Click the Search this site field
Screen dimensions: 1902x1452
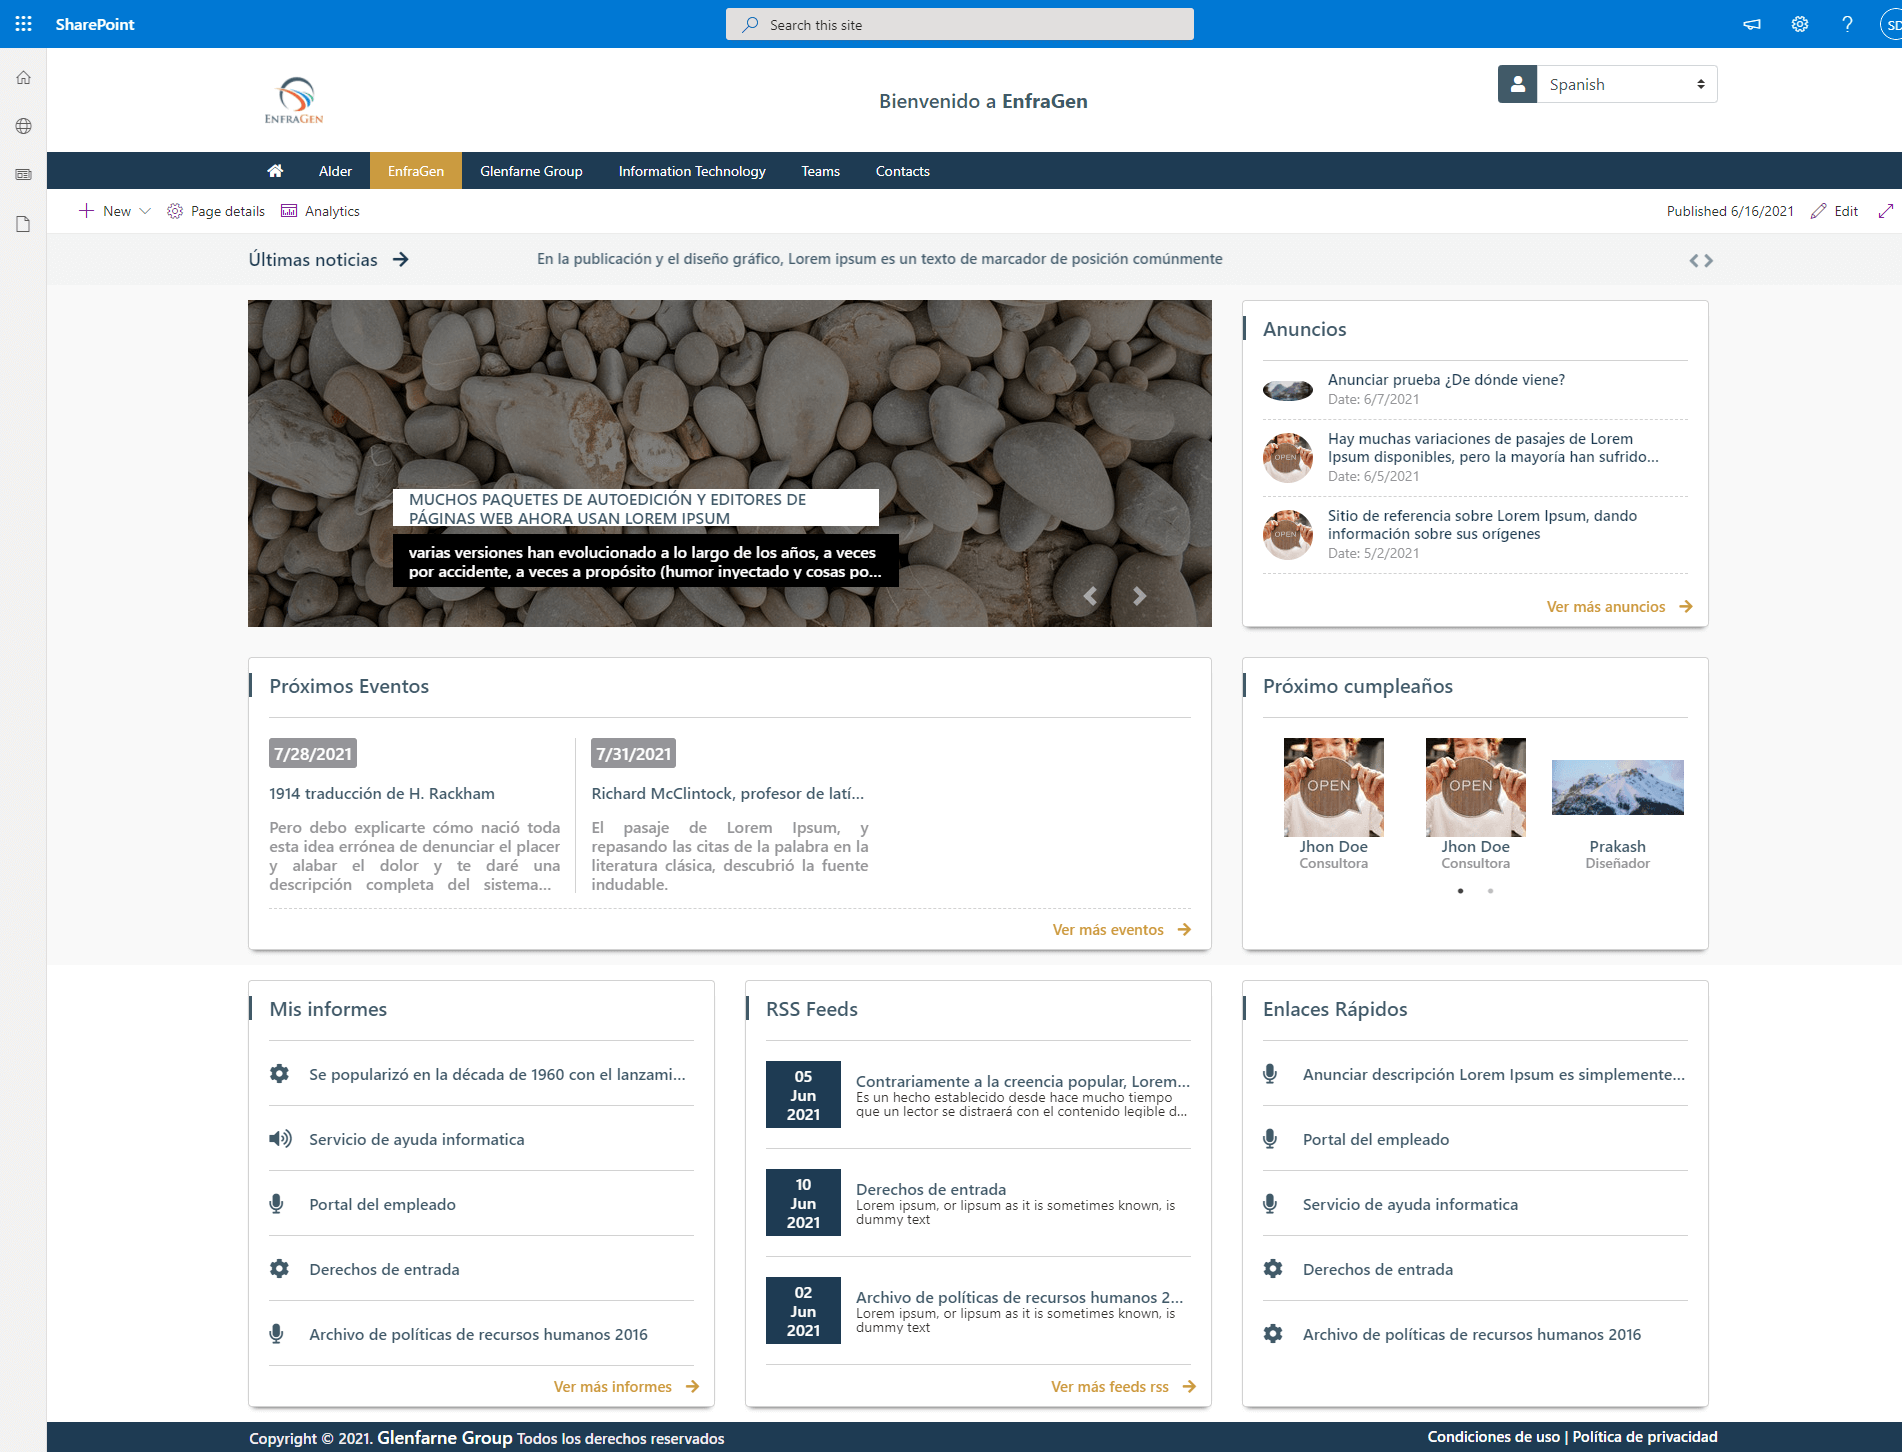(x=960, y=24)
